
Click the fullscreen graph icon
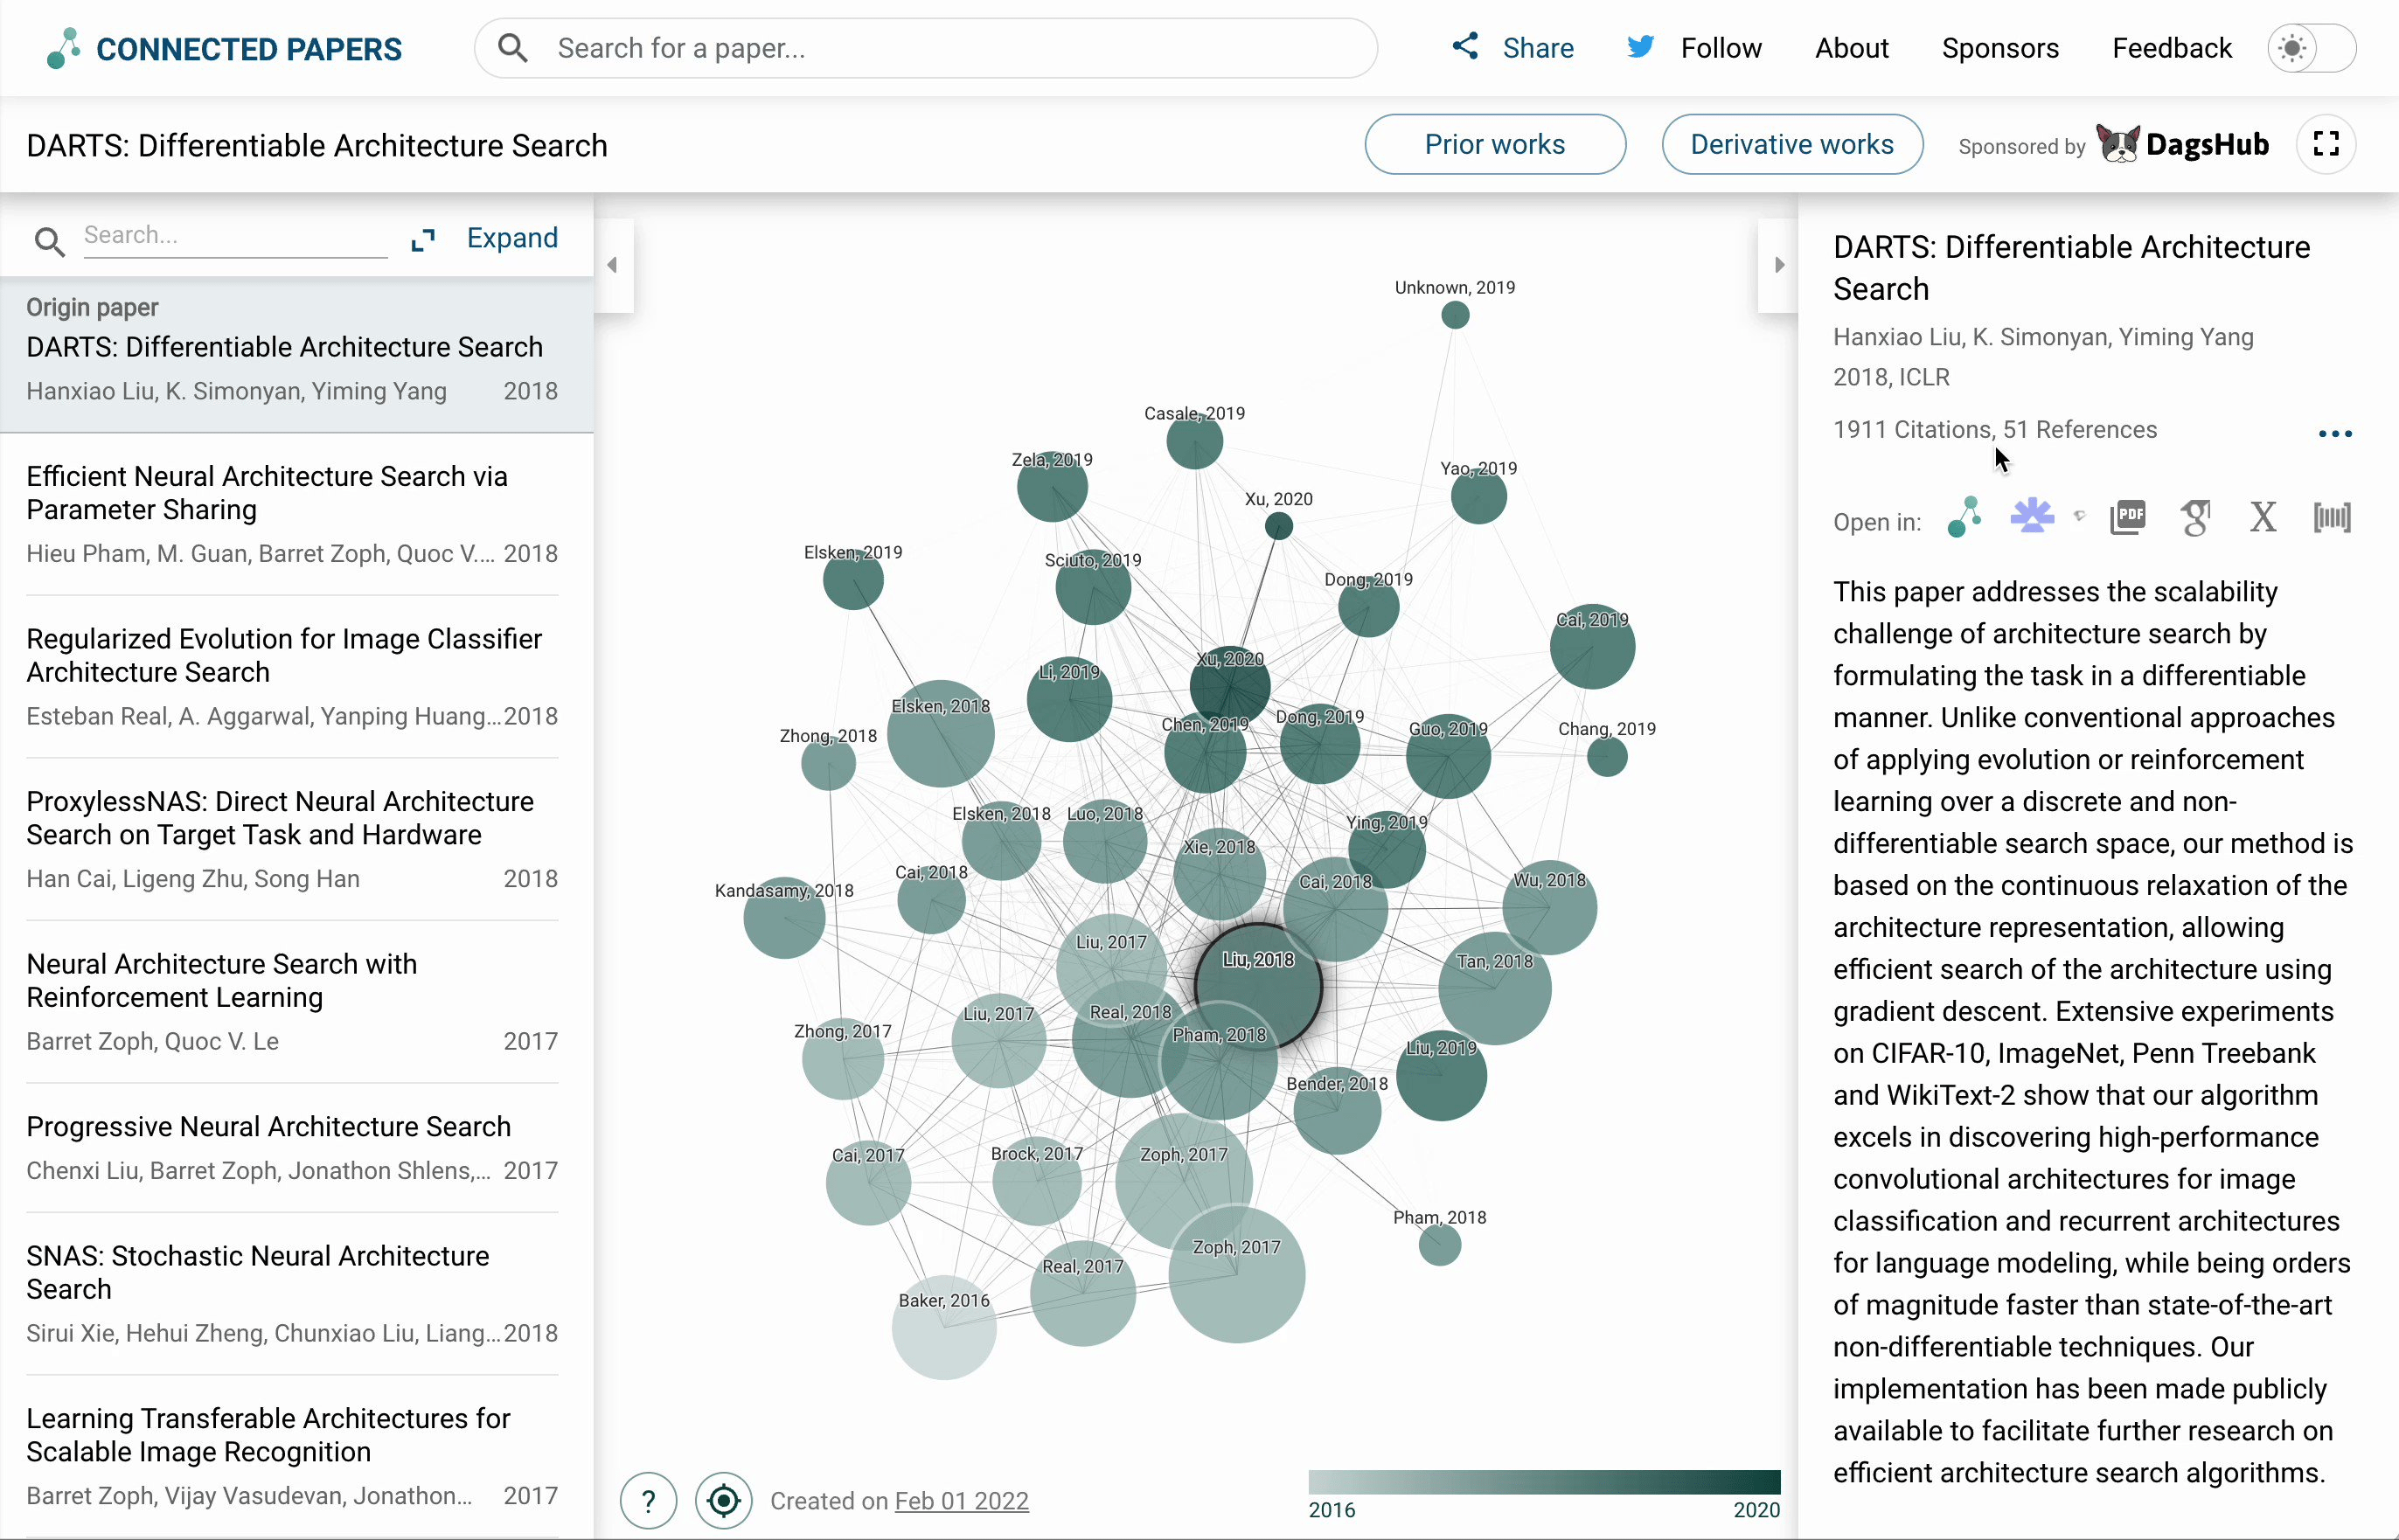[x=2326, y=145]
